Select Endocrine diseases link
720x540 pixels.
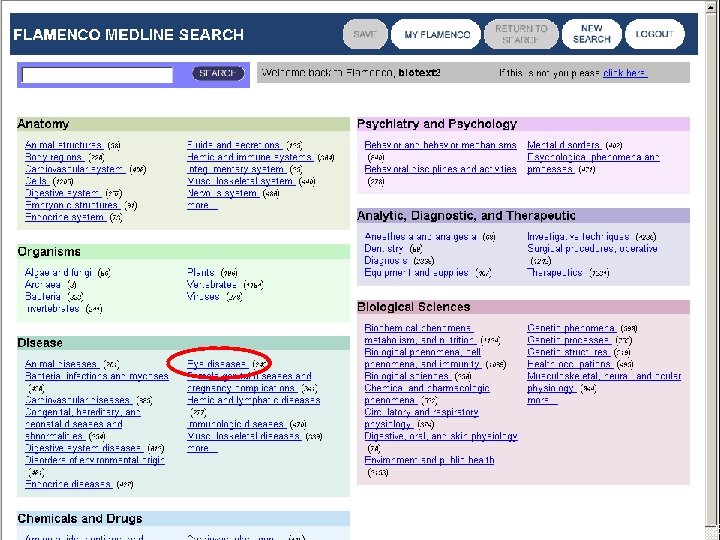[69, 483]
